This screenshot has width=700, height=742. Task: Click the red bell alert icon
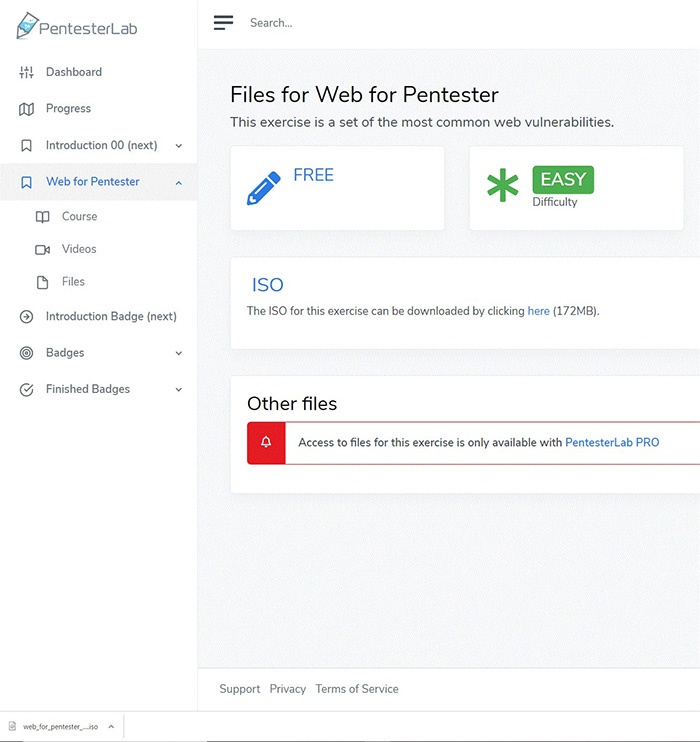tap(266, 442)
